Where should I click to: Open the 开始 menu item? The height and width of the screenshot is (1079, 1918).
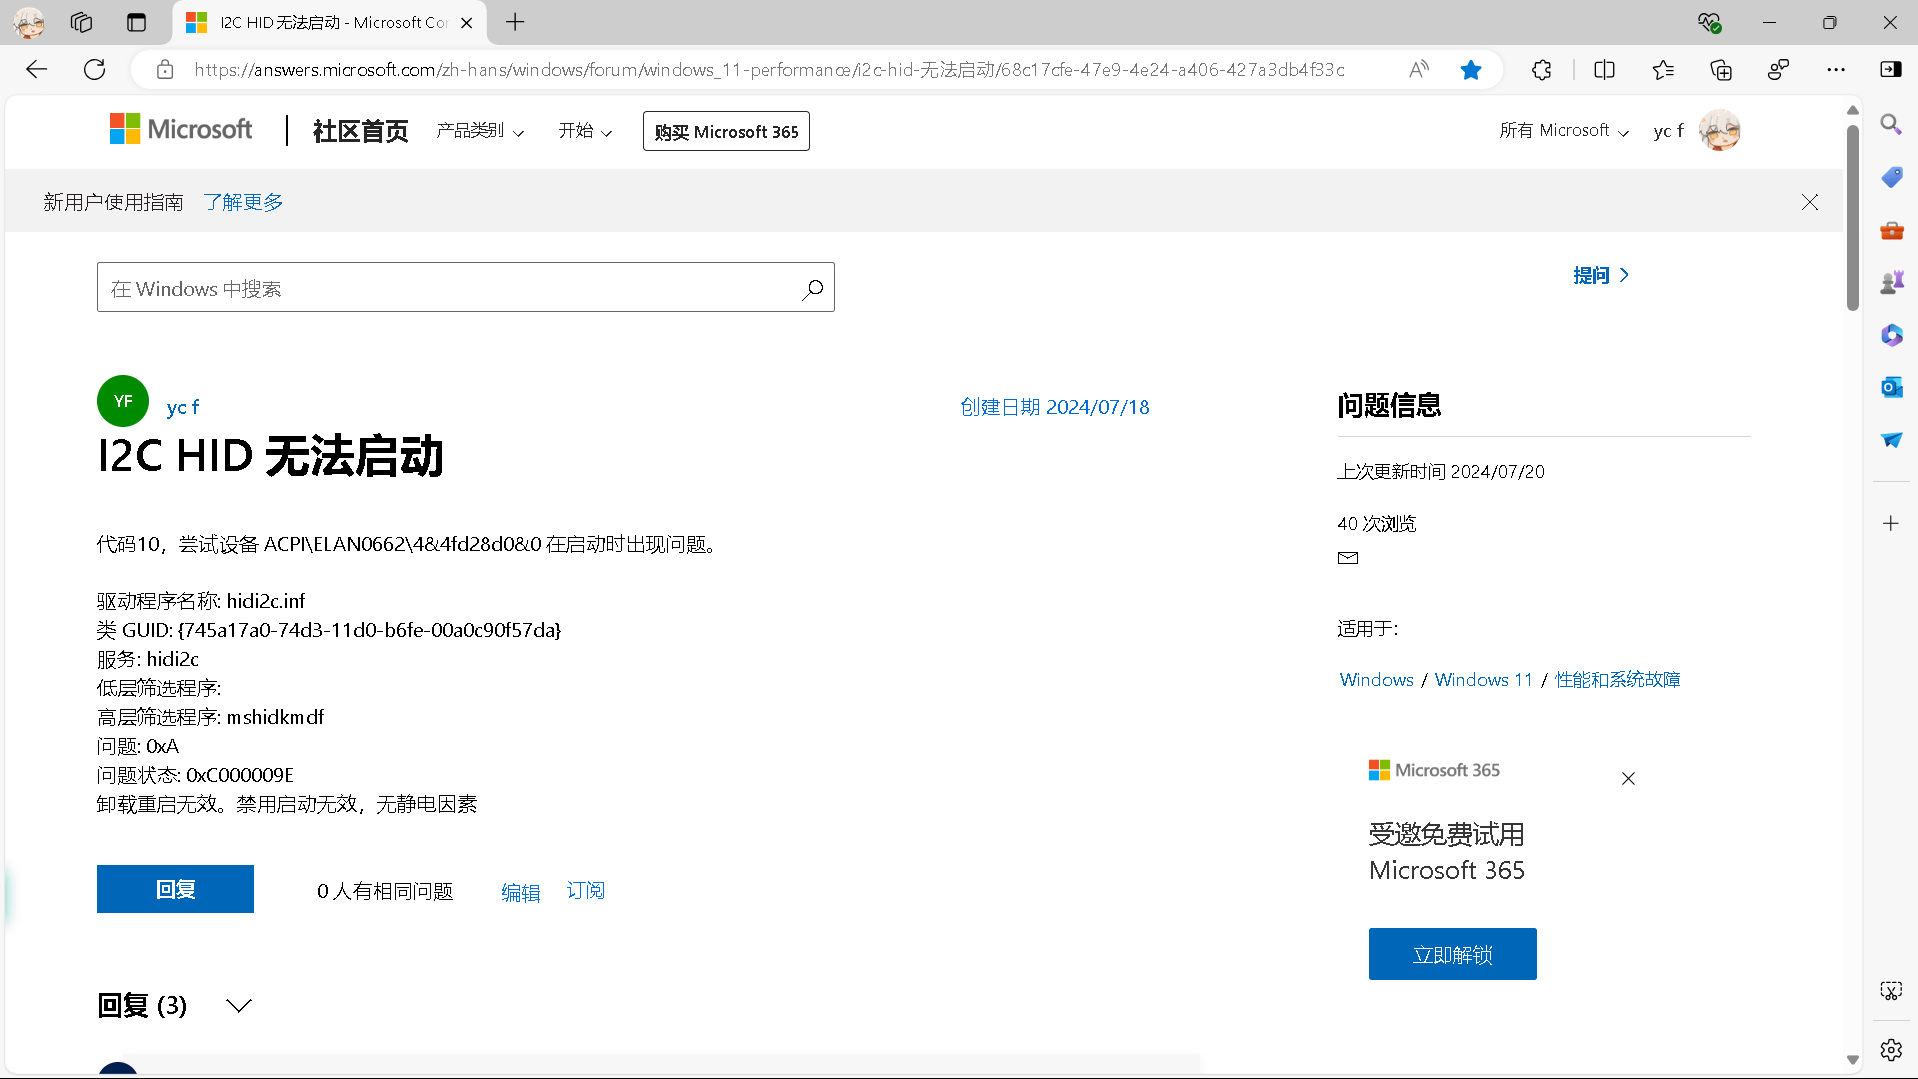click(x=584, y=131)
